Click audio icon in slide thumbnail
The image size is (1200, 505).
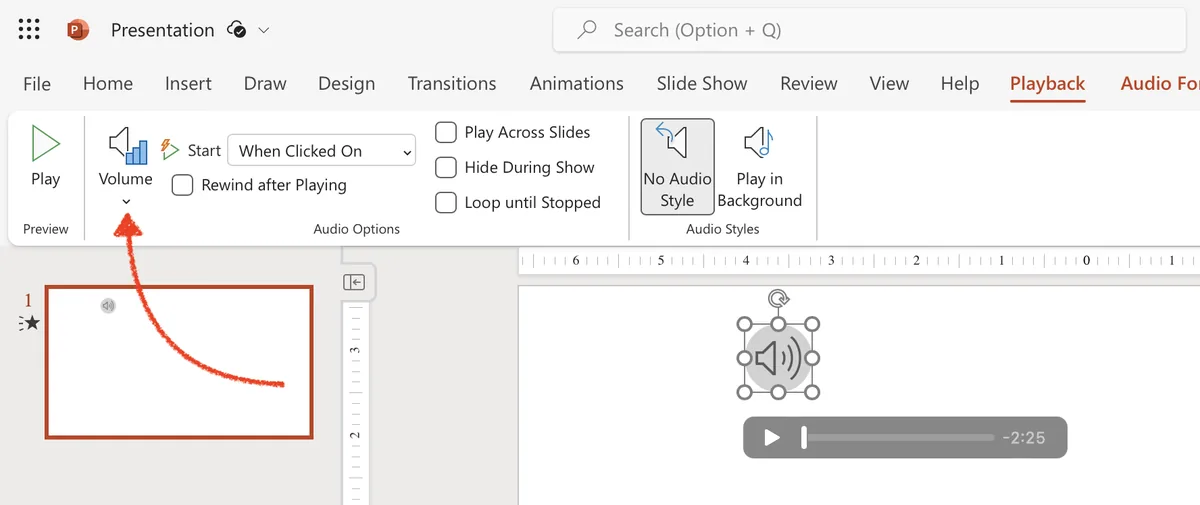click(x=108, y=305)
